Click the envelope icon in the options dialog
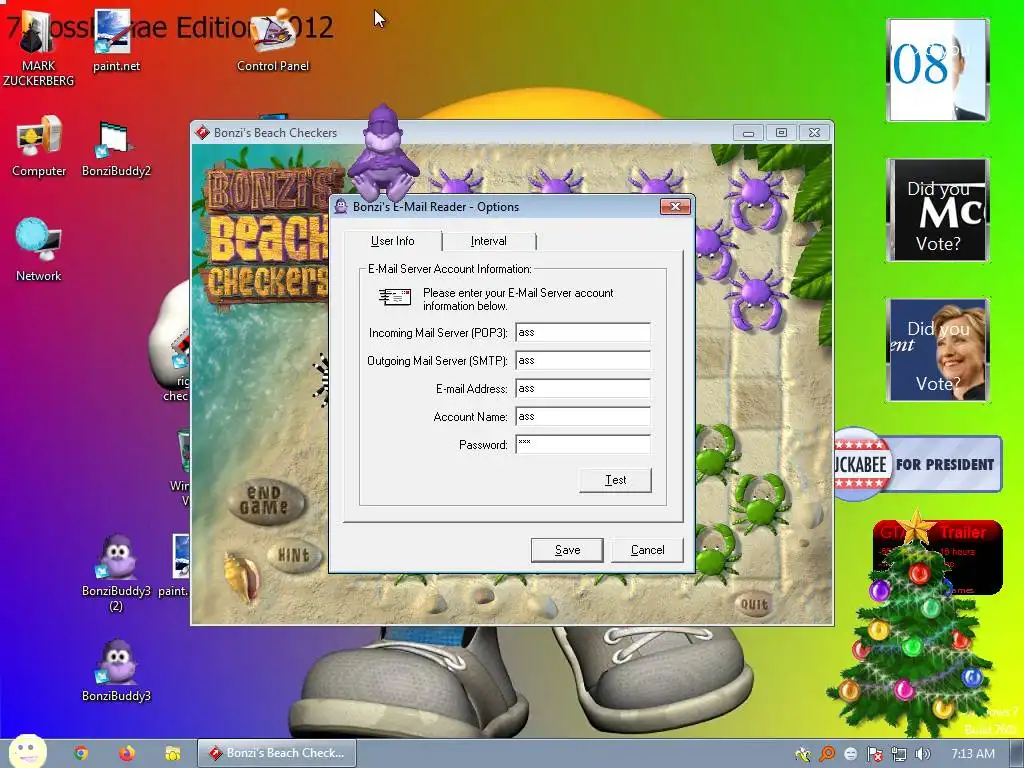1024x768 pixels. pos(395,297)
